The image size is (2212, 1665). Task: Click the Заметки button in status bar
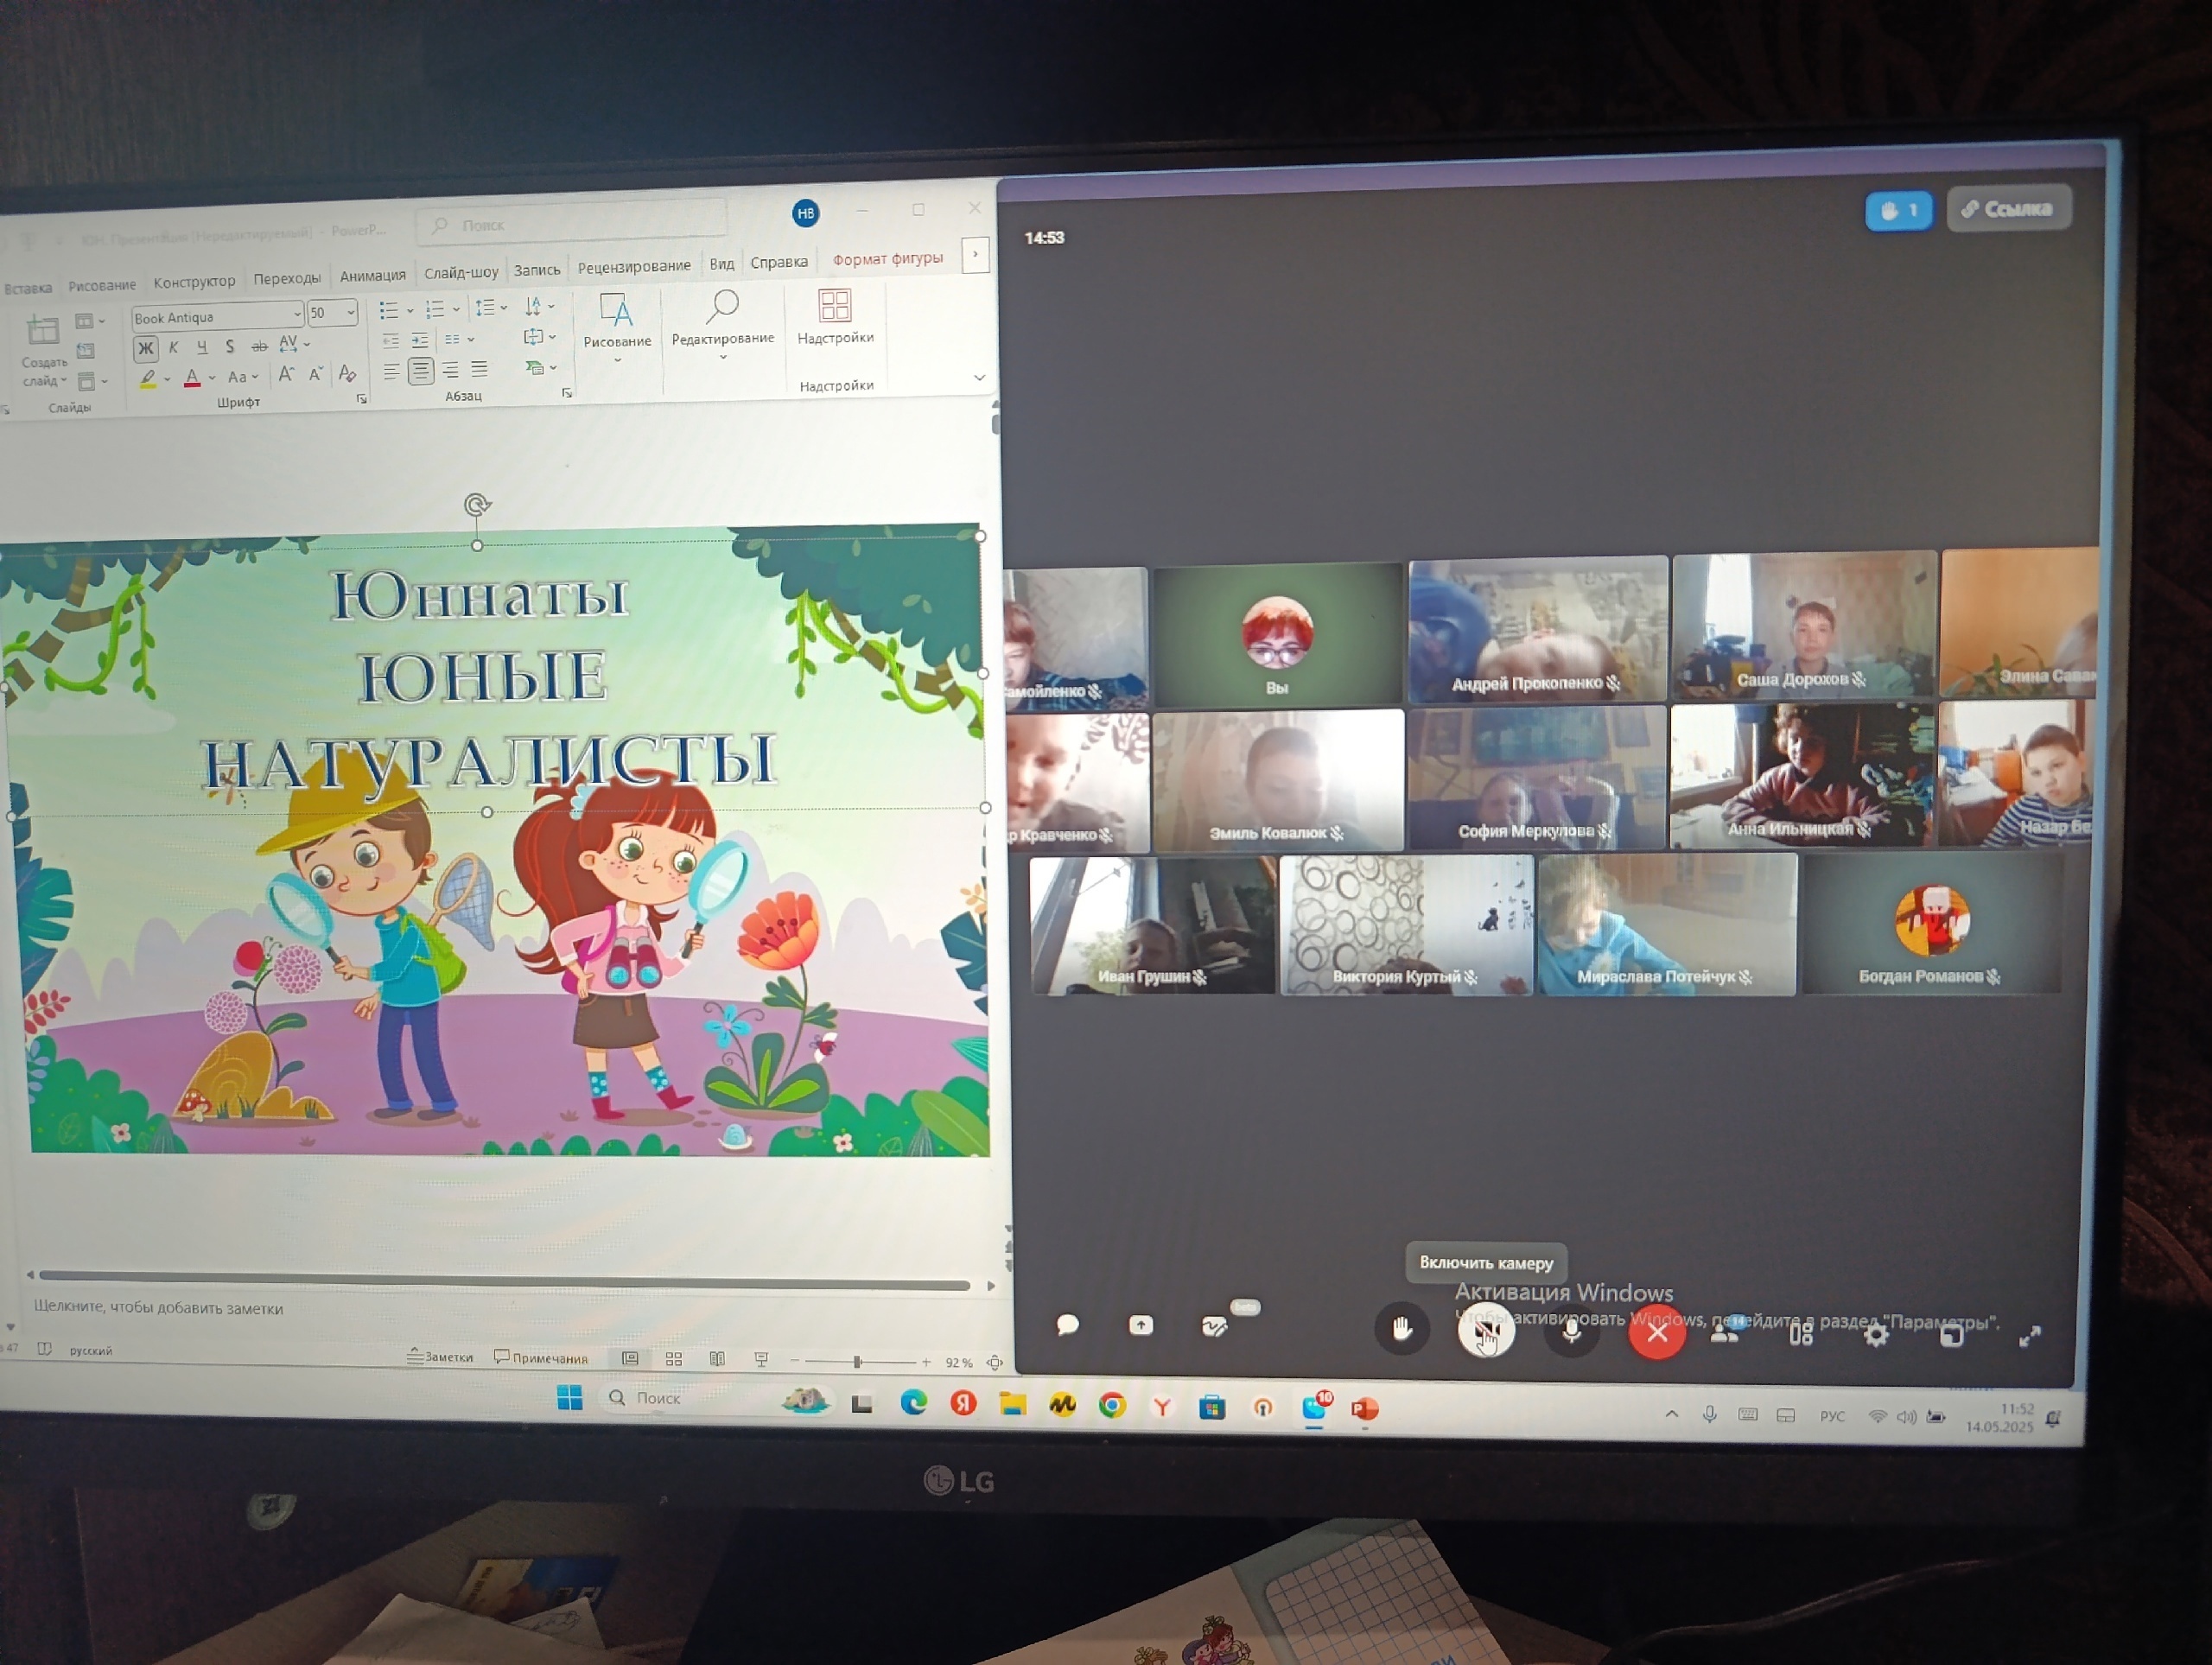(440, 1356)
